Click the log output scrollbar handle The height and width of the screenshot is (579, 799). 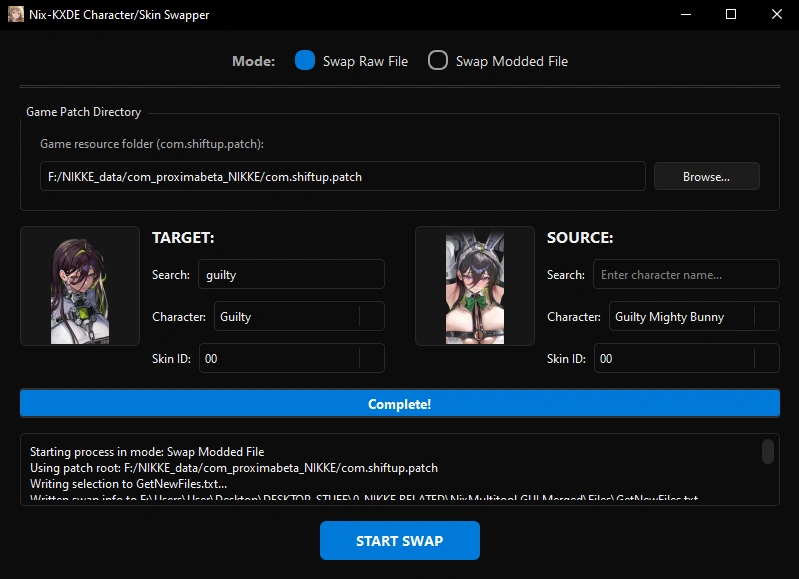point(767,452)
